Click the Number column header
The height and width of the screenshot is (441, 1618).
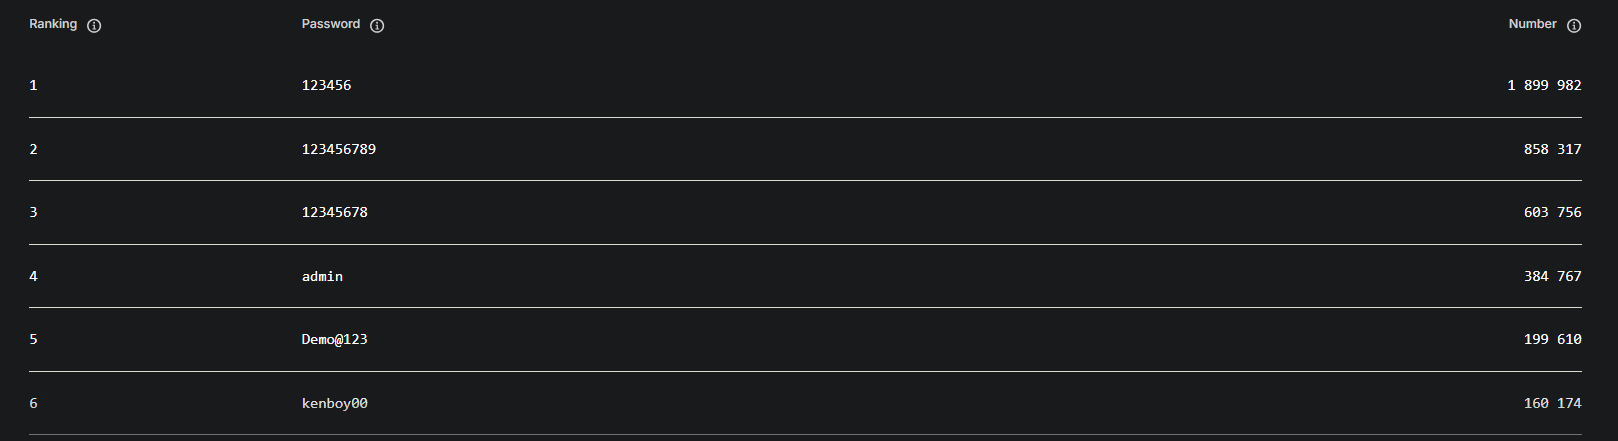point(1532,24)
